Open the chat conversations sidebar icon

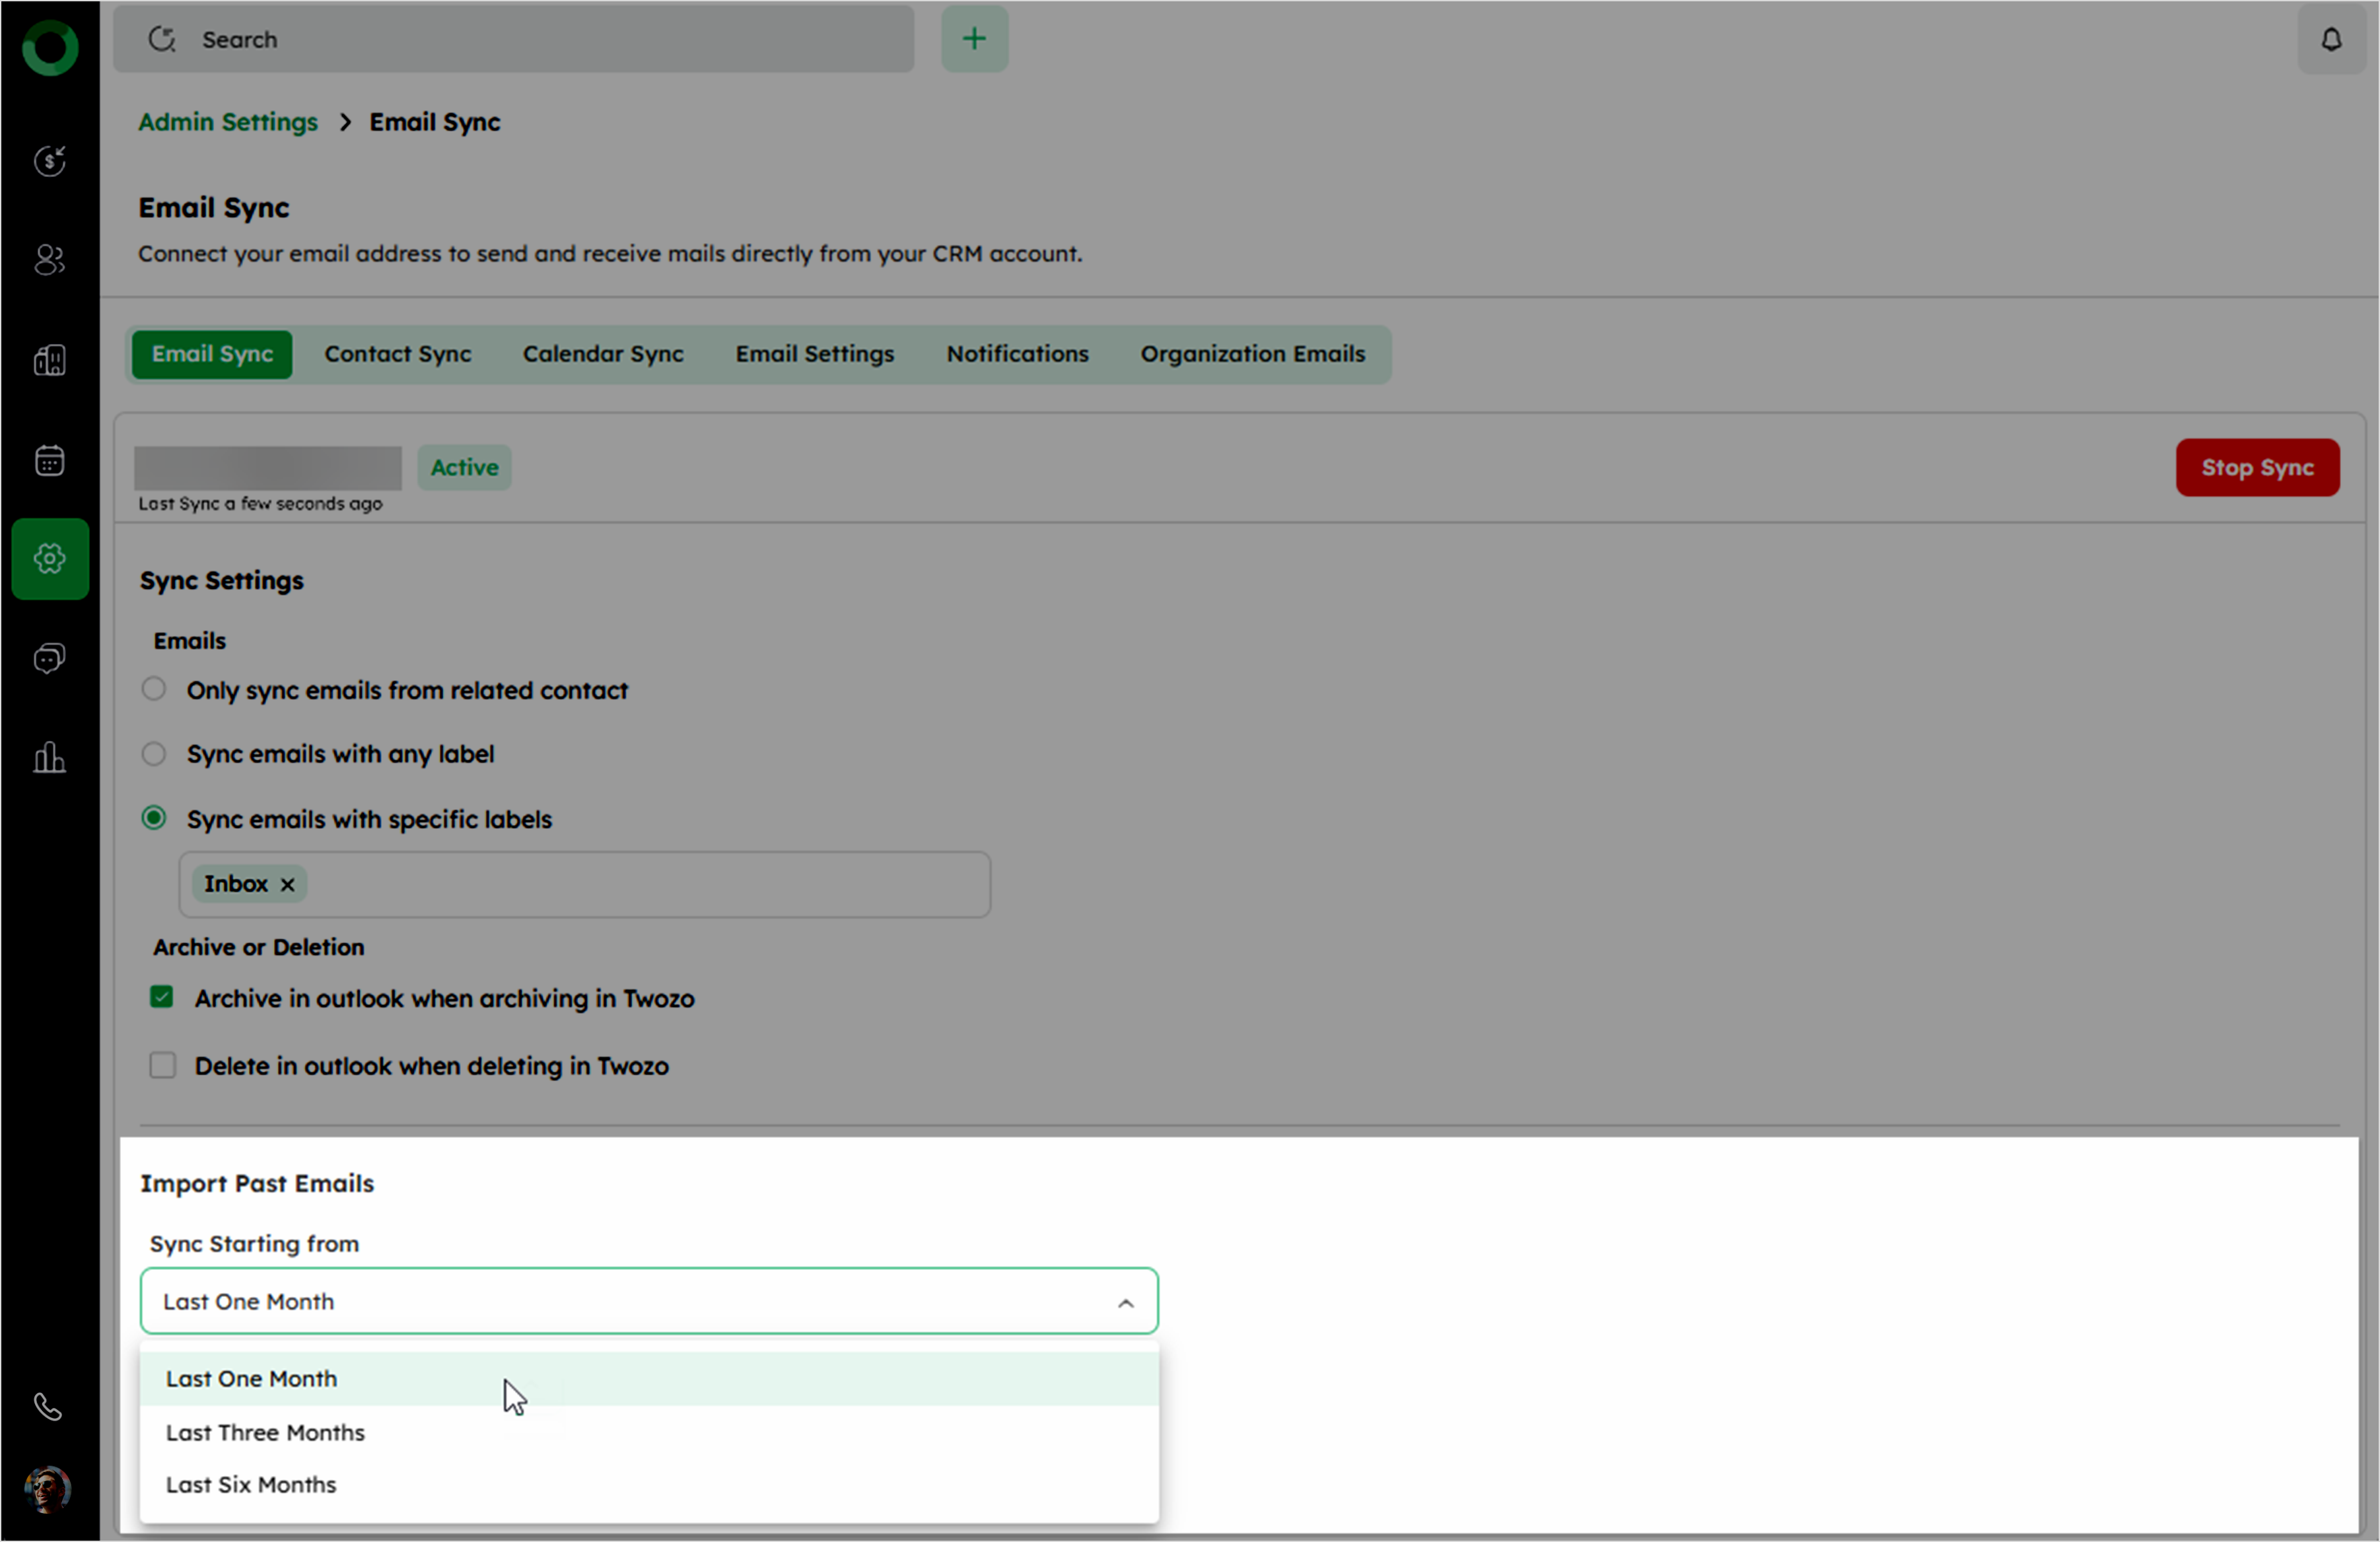point(49,658)
